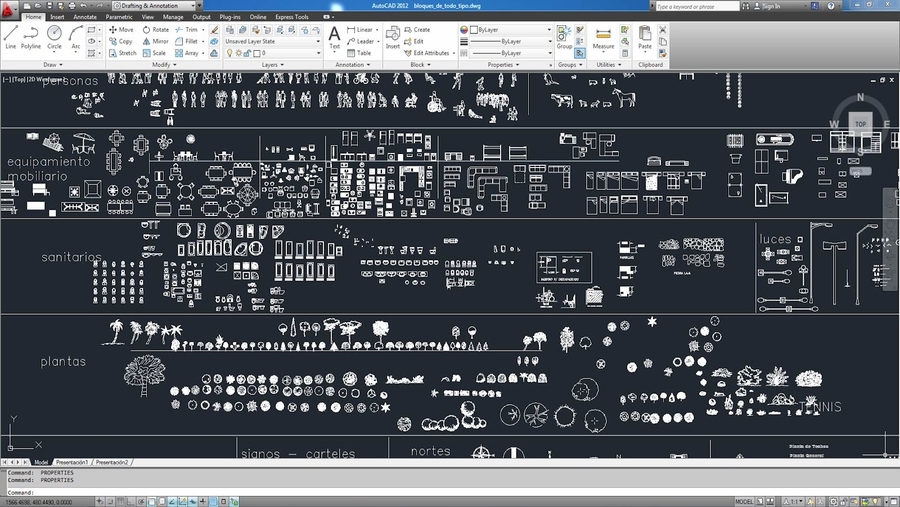Choose the Circle tool
This screenshot has height=507, width=900.
pos(54,38)
